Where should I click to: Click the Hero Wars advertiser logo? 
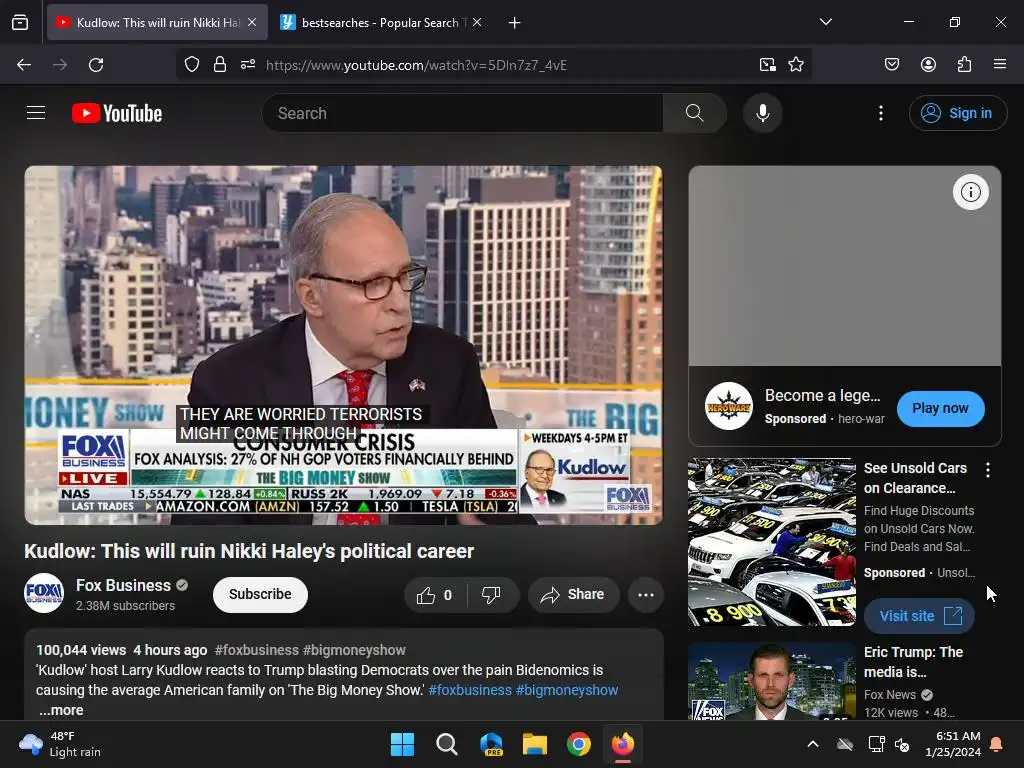click(x=729, y=406)
